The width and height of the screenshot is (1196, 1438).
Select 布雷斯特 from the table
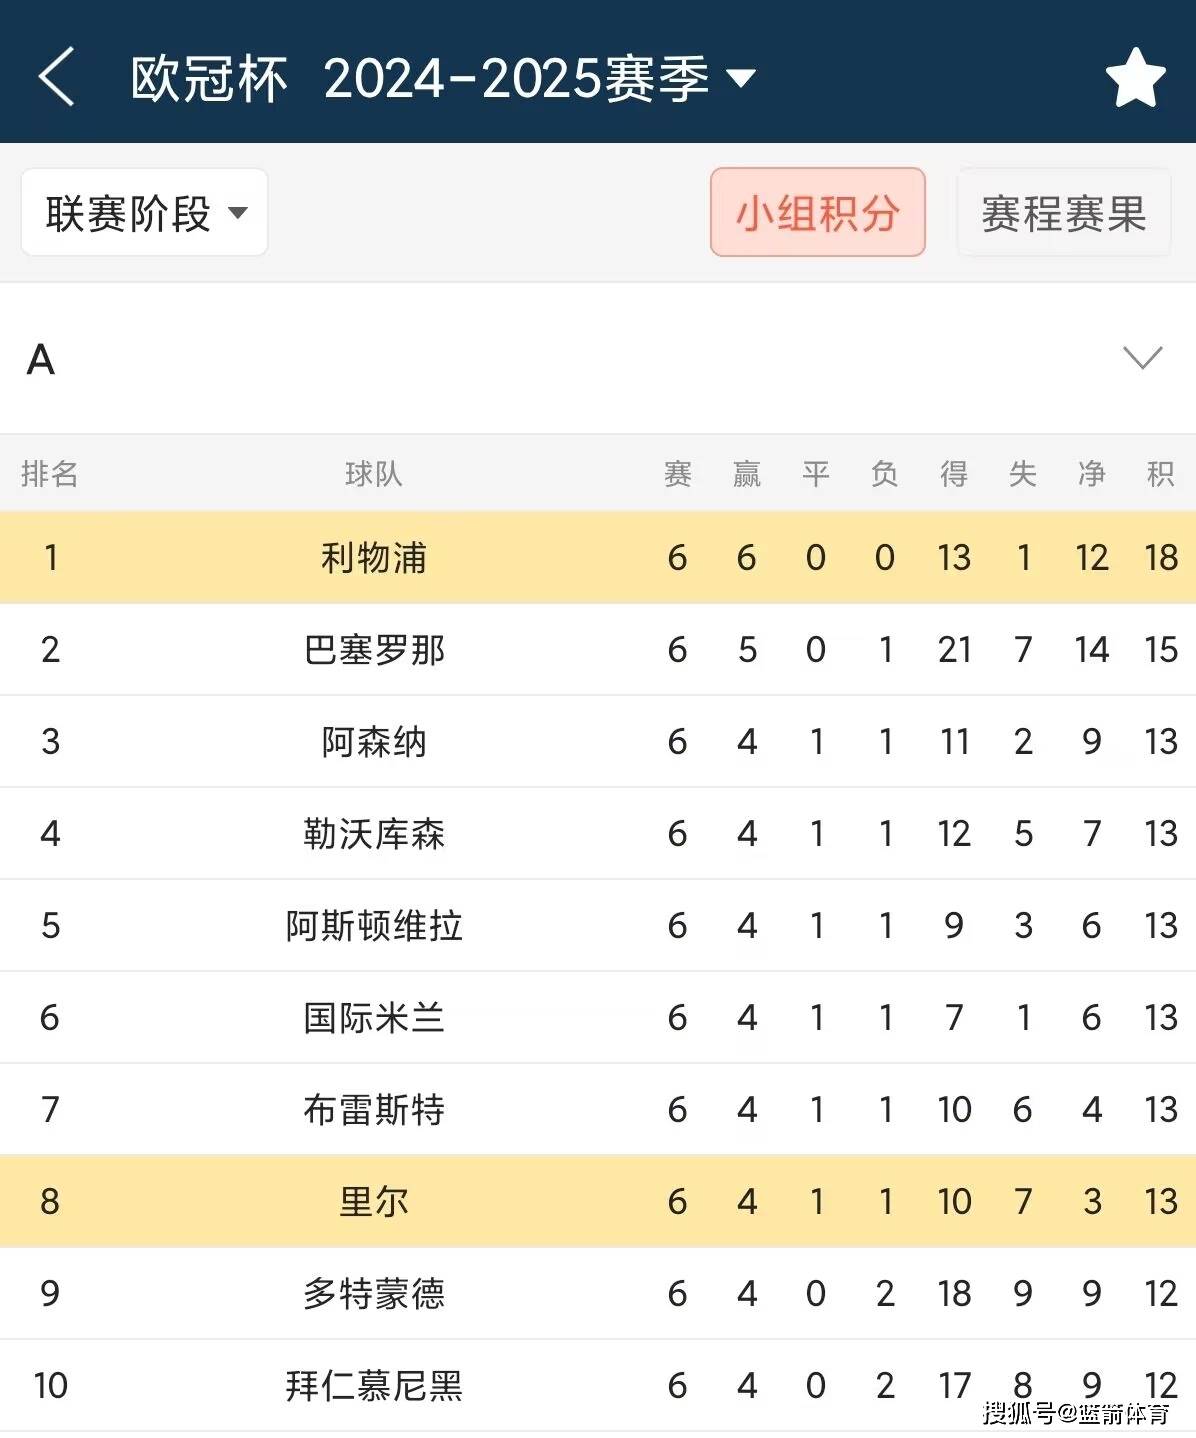[373, 1109]
